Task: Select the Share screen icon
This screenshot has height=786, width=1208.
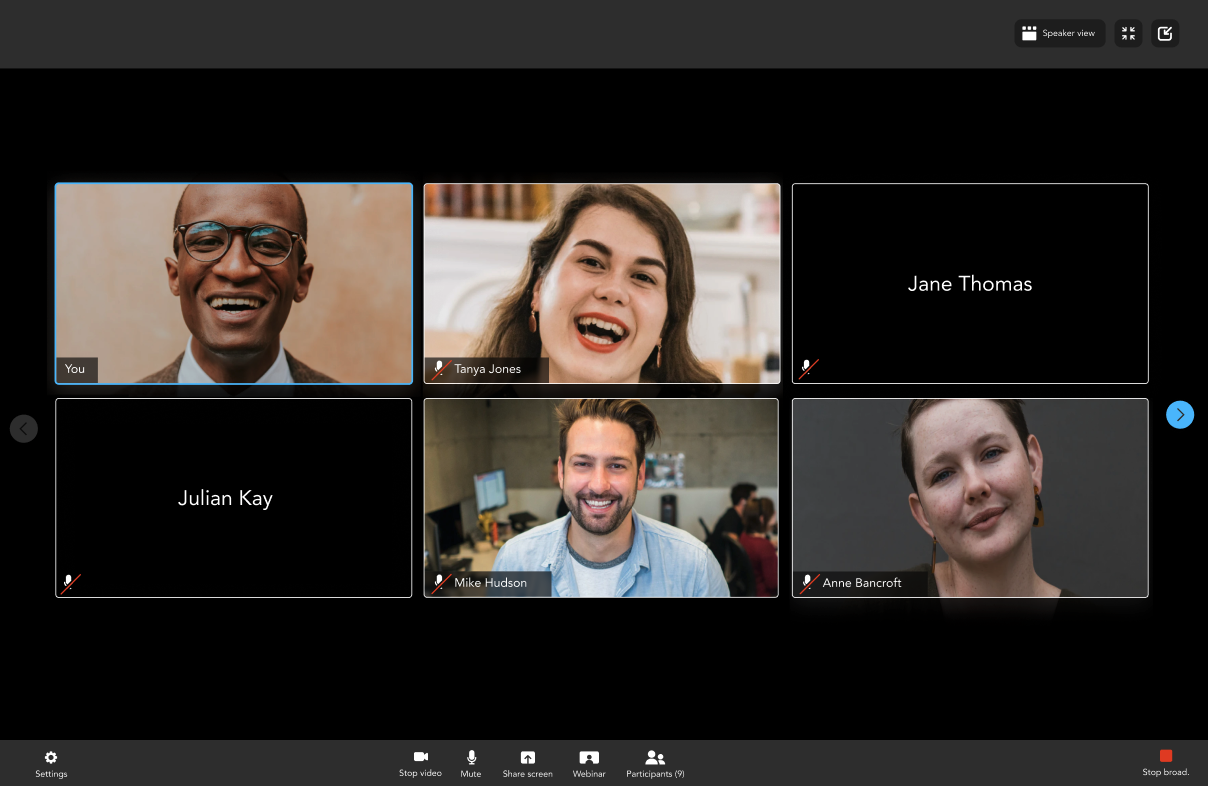Action: click(x=527, y=757)
